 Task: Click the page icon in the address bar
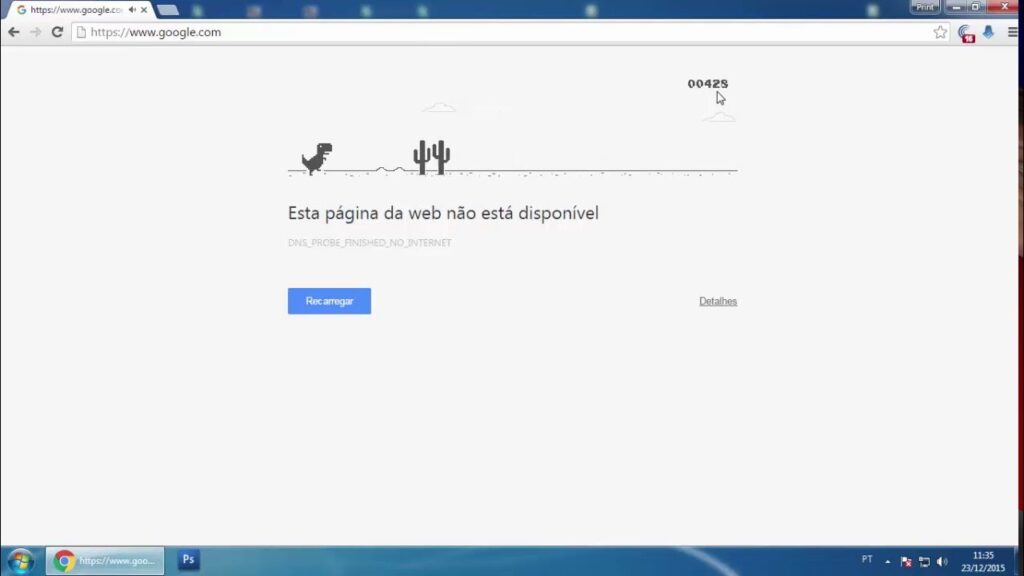click(x=81, y=32)
